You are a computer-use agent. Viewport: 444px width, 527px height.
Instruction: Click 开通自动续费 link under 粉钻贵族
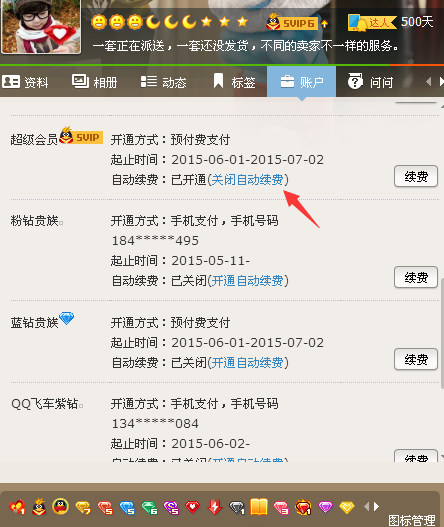(x=247, y=281)
